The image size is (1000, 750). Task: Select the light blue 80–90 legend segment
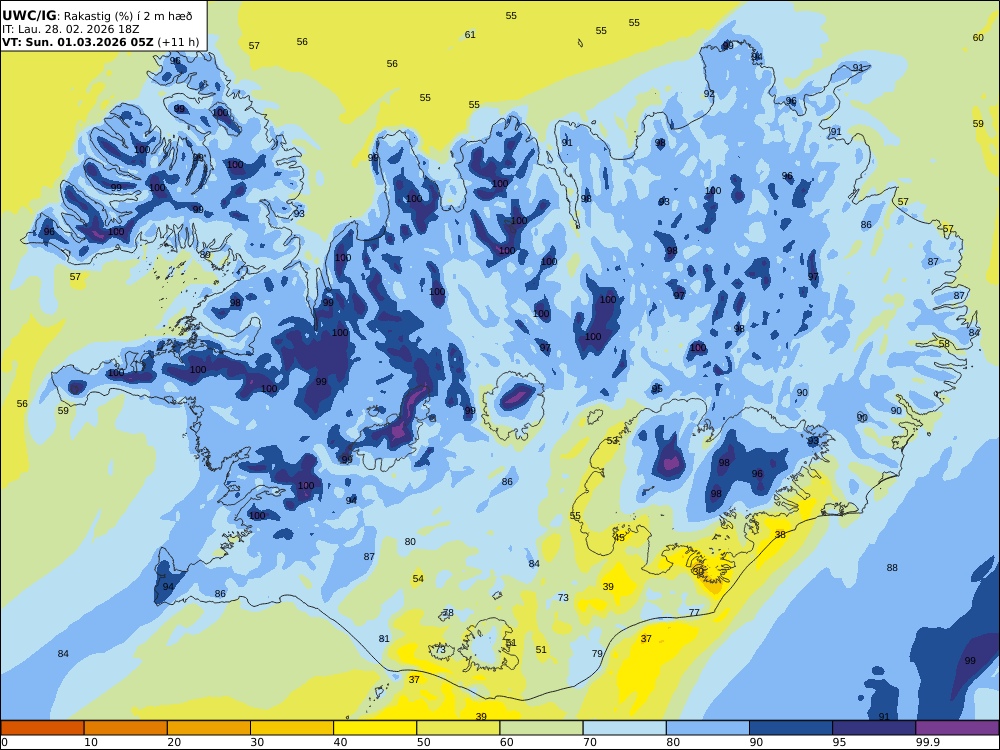tap(708, 728)
